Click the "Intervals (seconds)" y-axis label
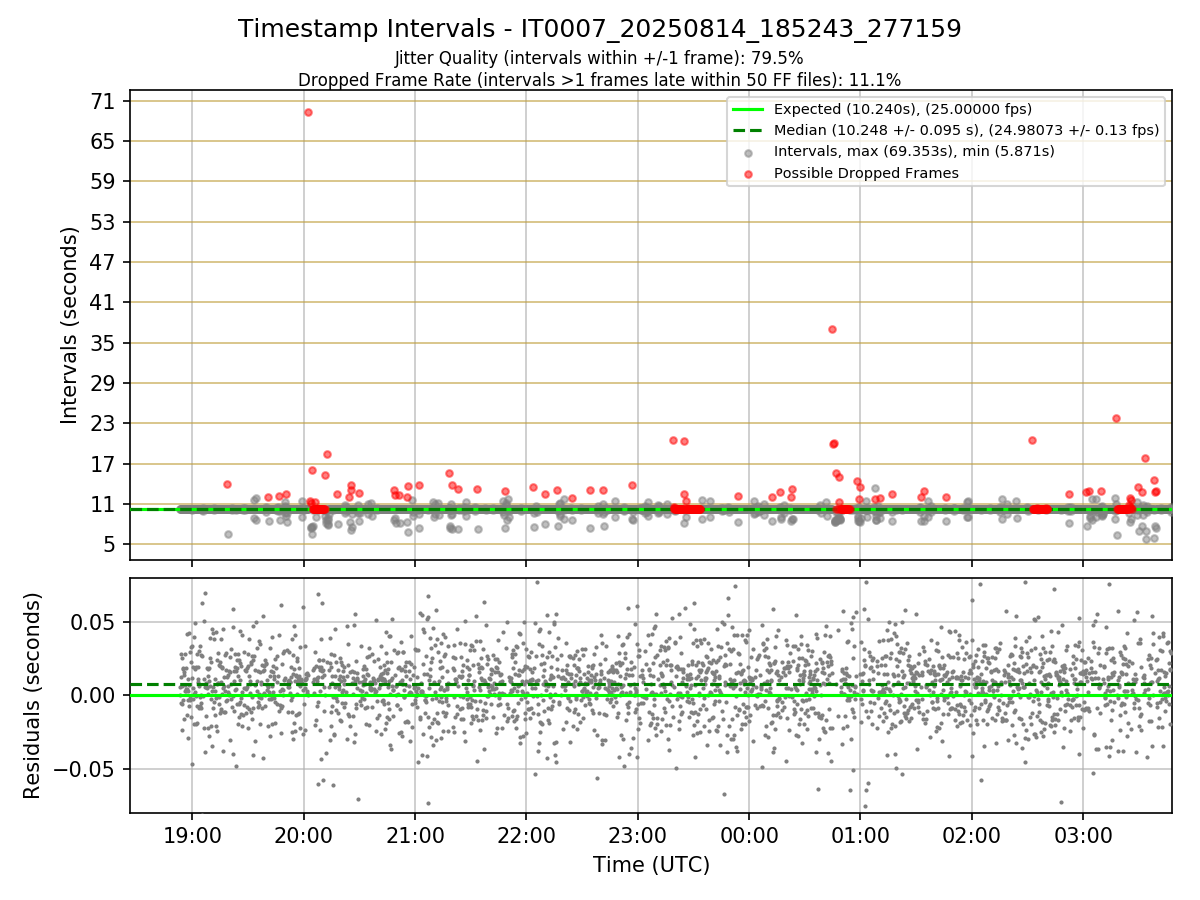 (70, 325)
